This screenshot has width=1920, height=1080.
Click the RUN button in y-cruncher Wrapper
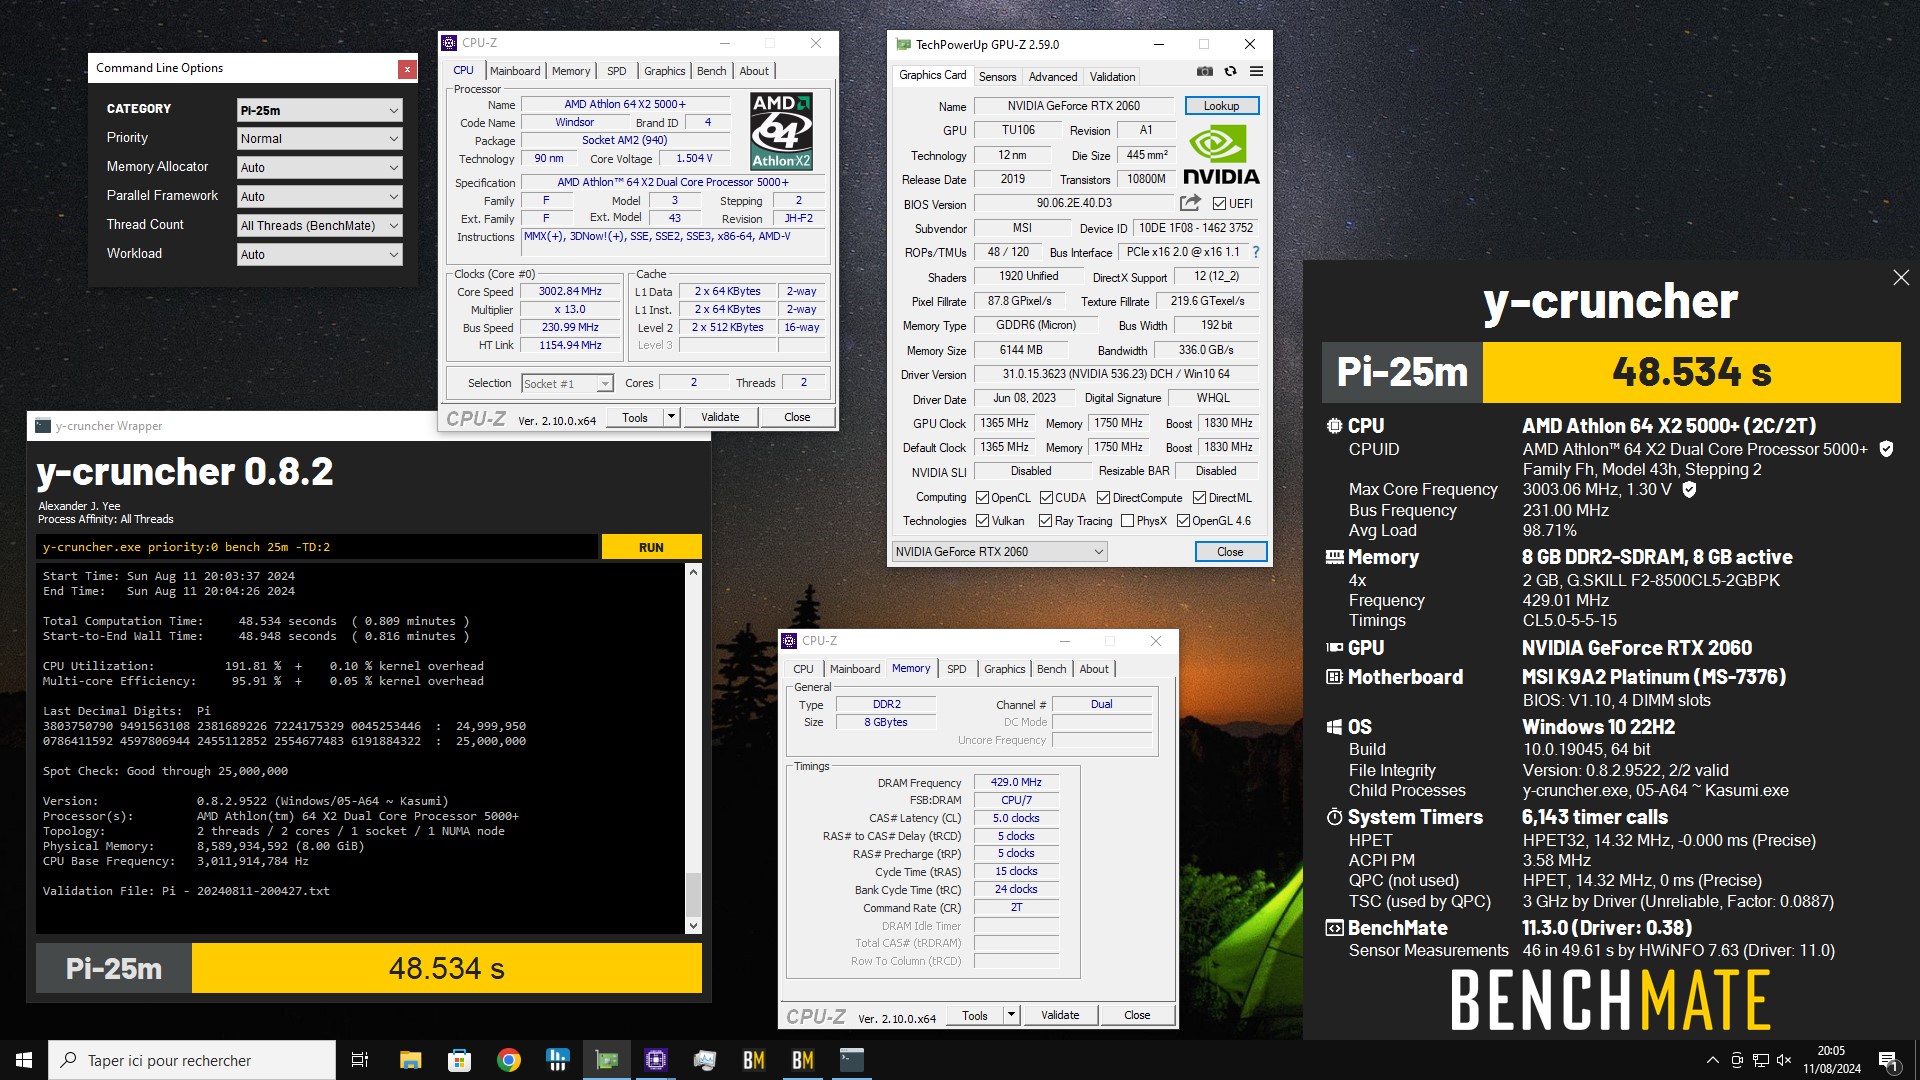tap(651, 547)
